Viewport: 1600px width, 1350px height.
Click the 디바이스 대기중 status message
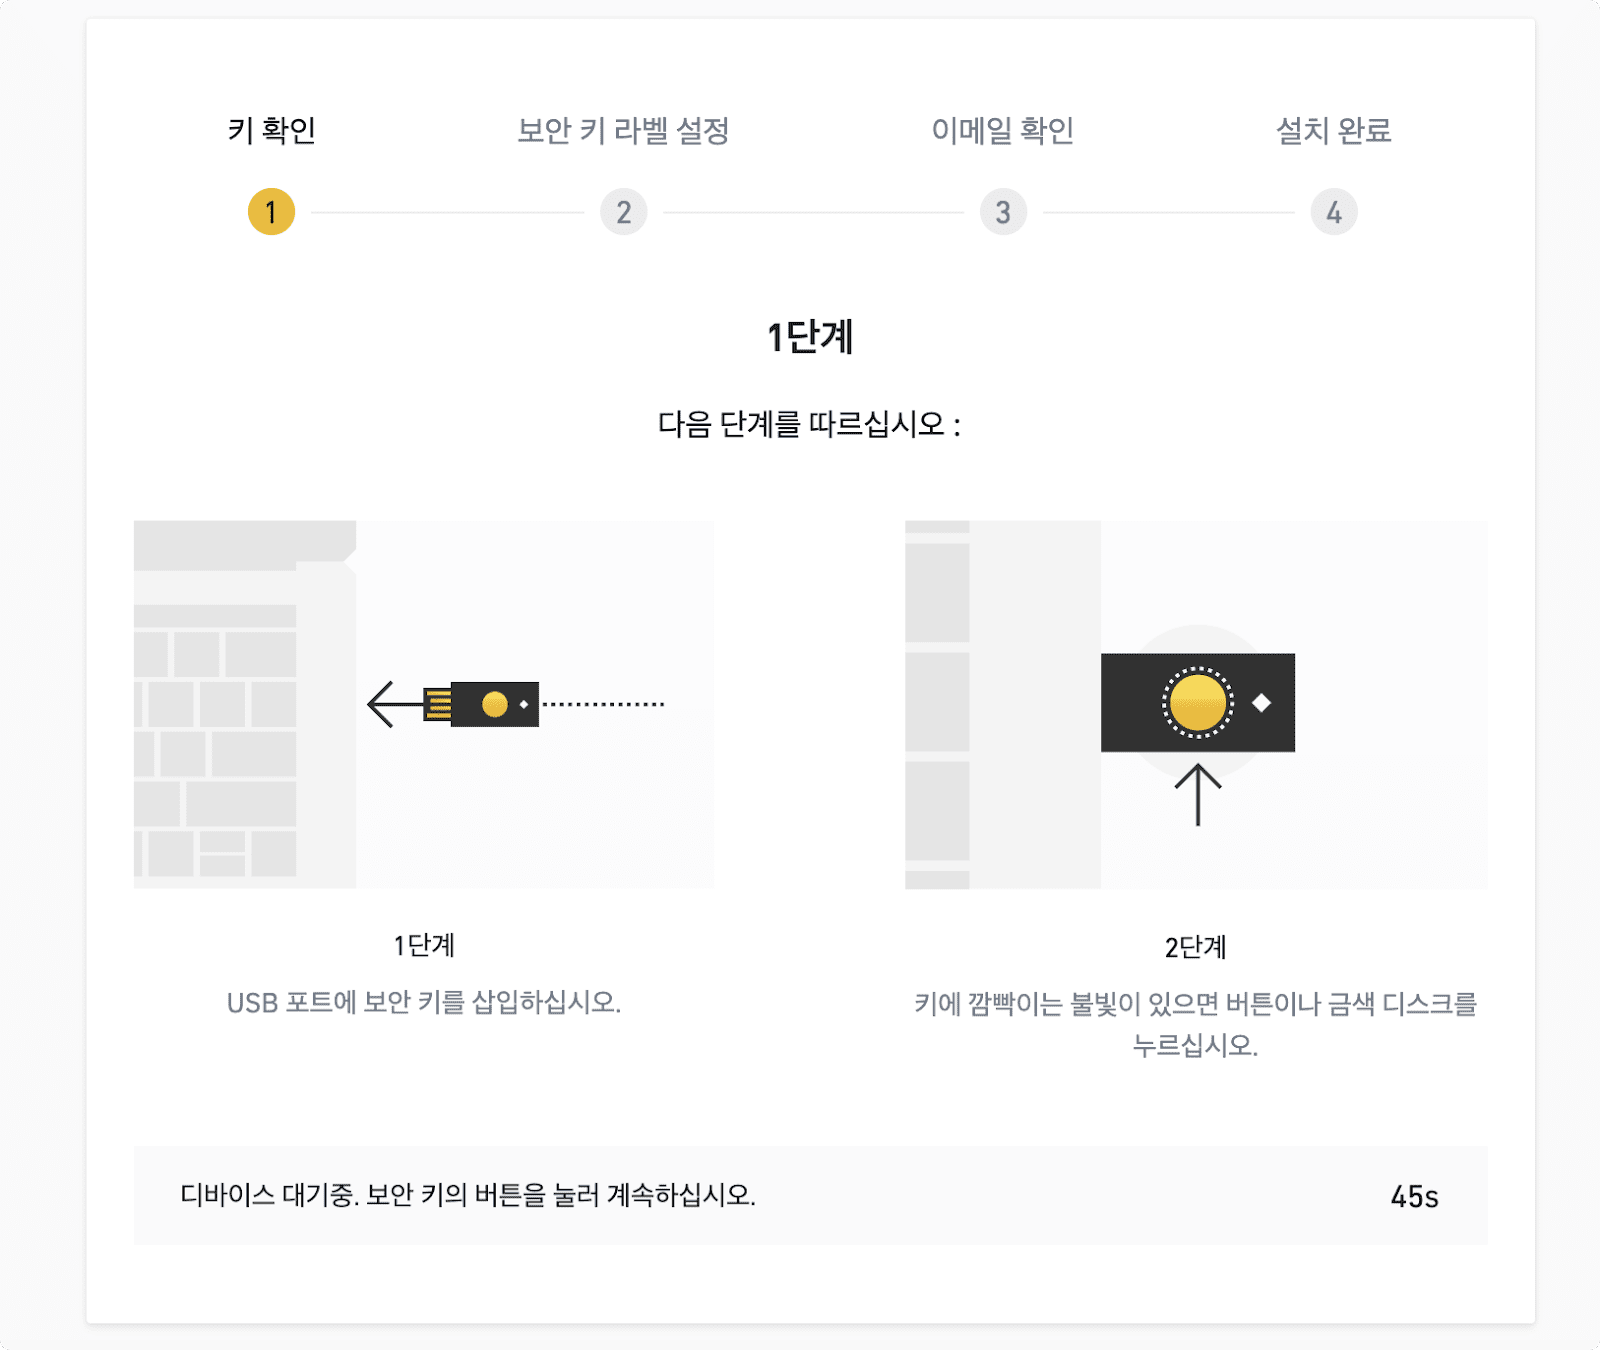coord(468,1195)
